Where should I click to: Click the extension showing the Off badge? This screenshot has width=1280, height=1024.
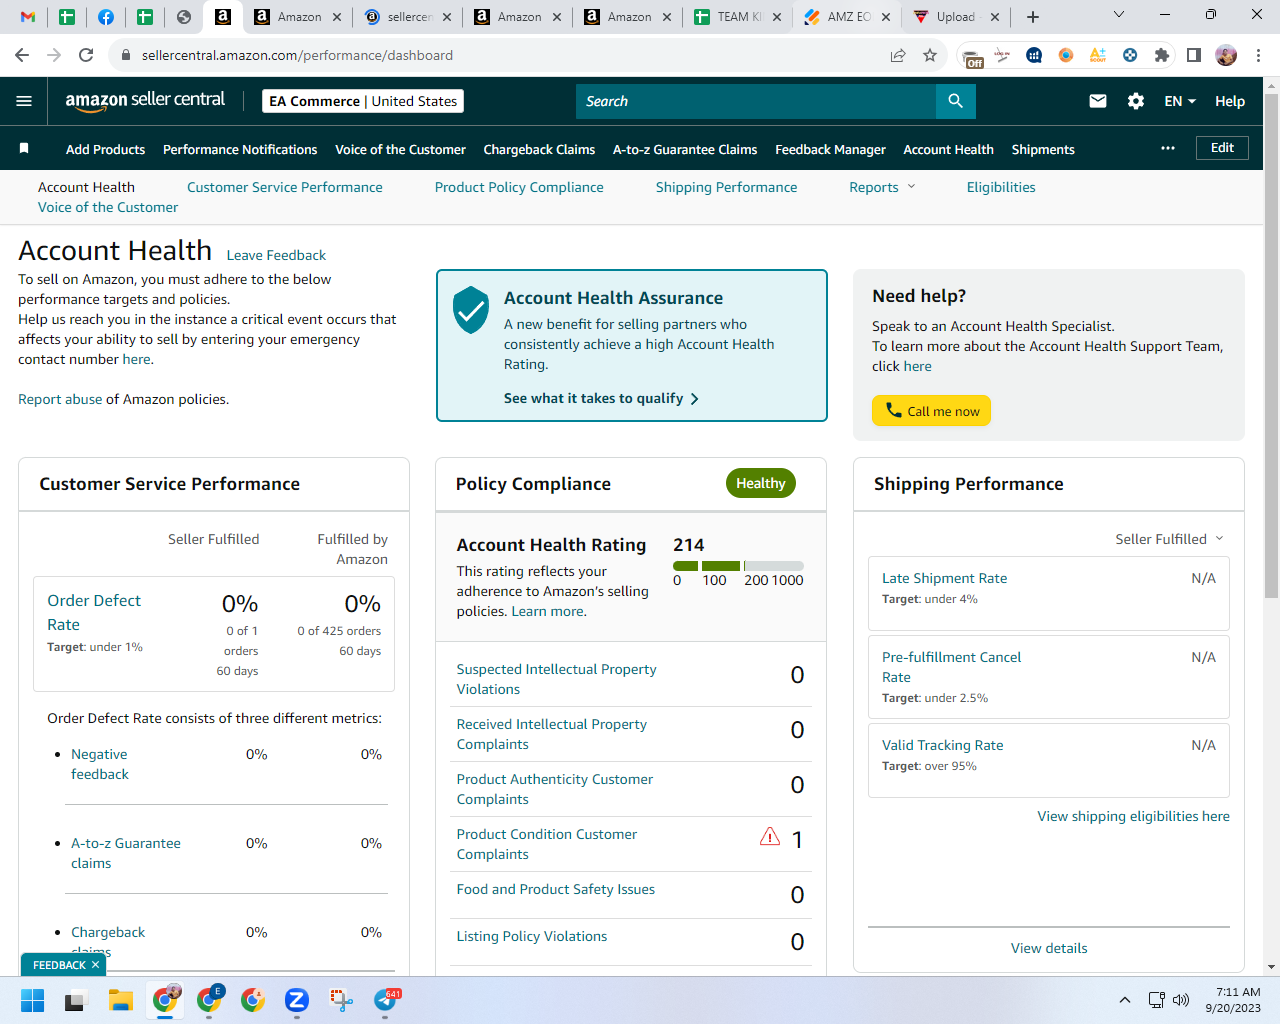pos(972,56)
